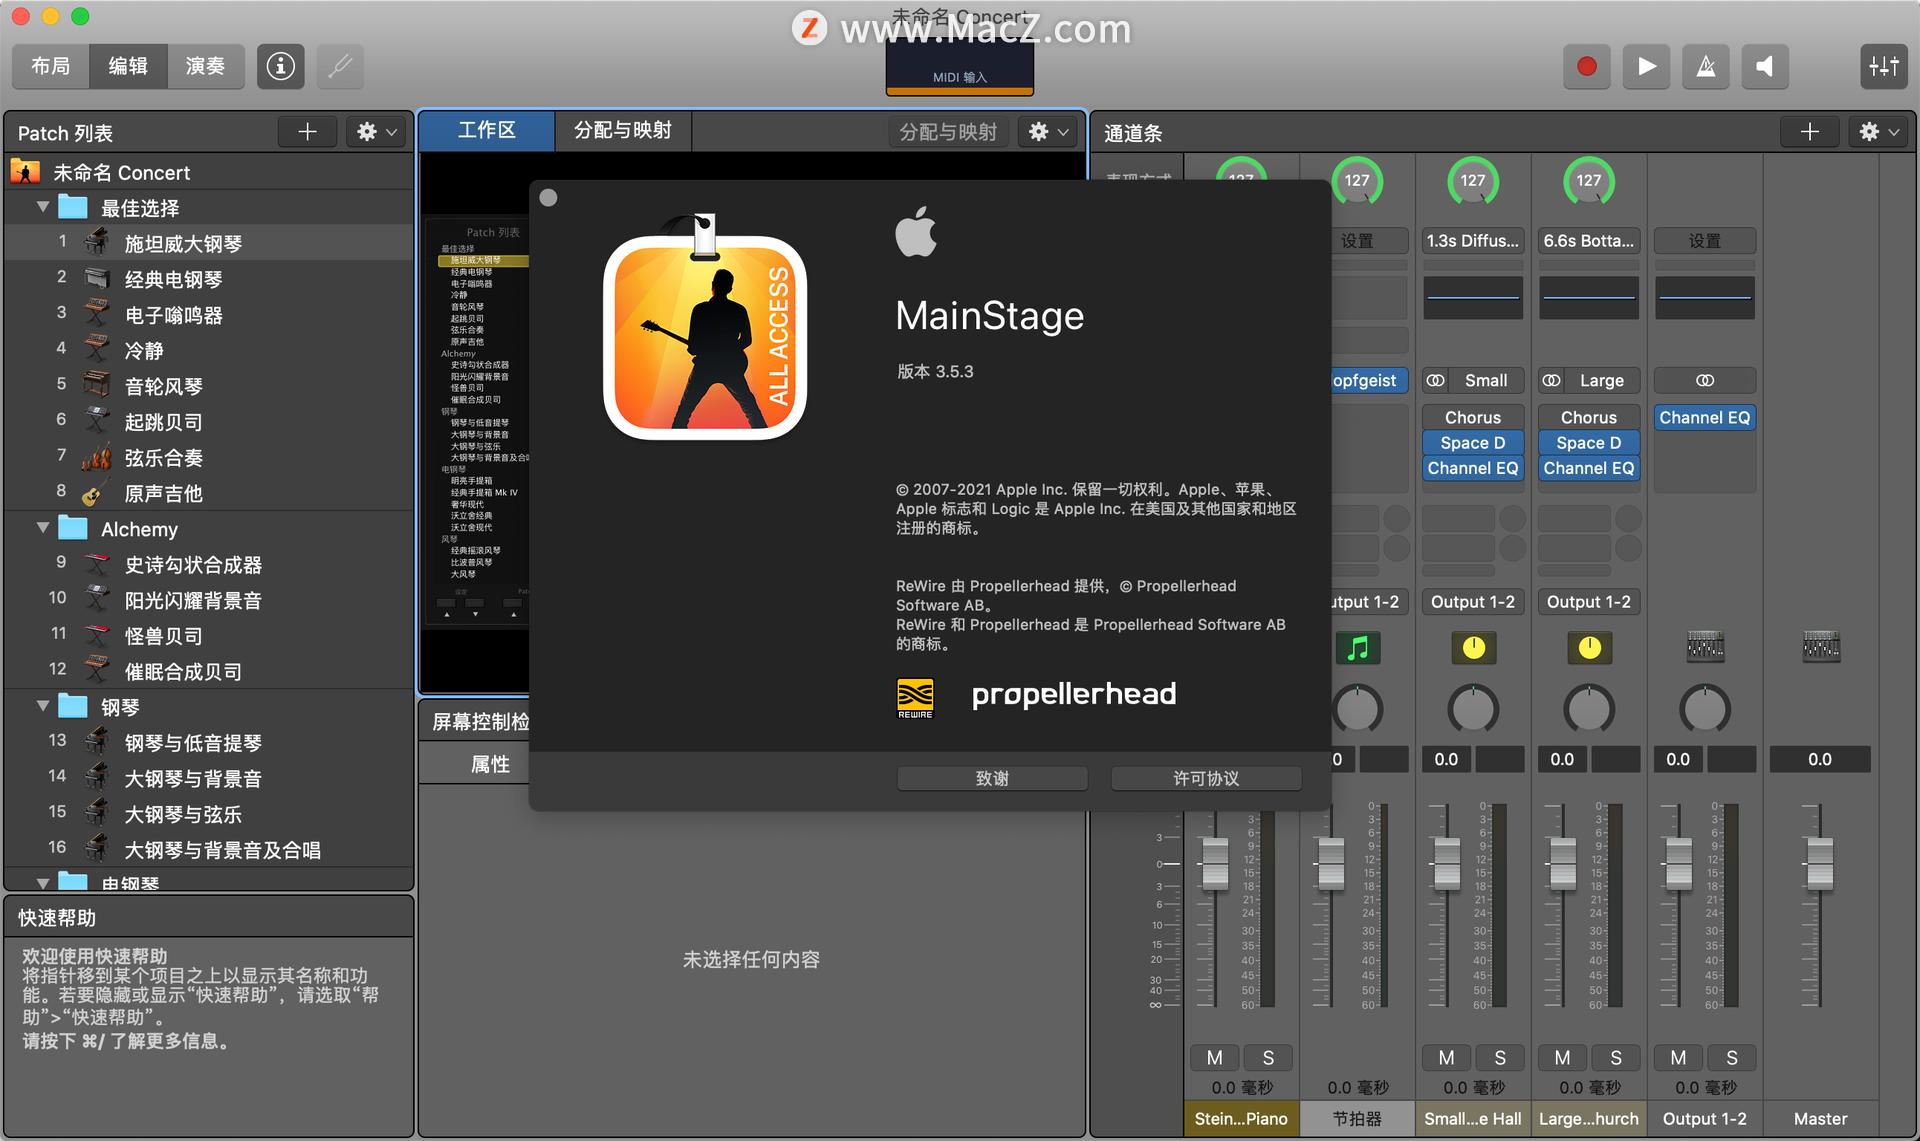Select the tuner icon next to Info
The height and width of the screenshot is (1141, 1920).
click(x=340, y=66)
